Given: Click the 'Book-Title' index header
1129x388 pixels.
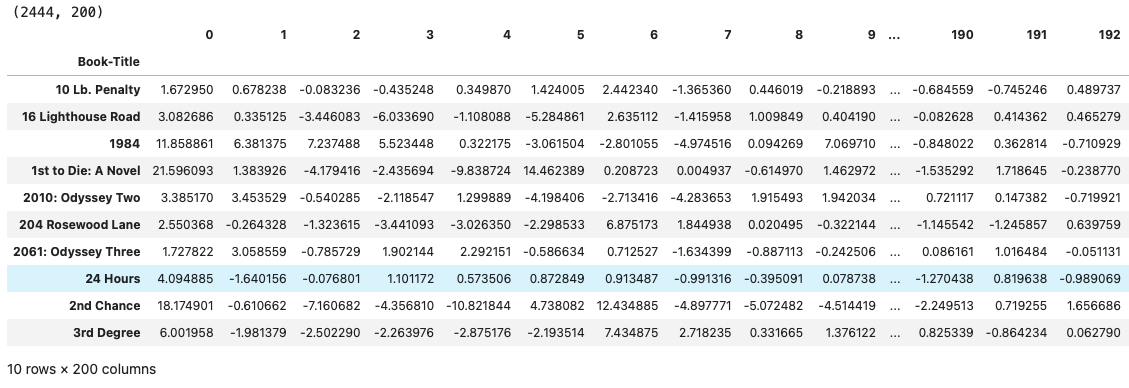Looking at the screenshot, I should pyautogui.click(x=109, y=62).
